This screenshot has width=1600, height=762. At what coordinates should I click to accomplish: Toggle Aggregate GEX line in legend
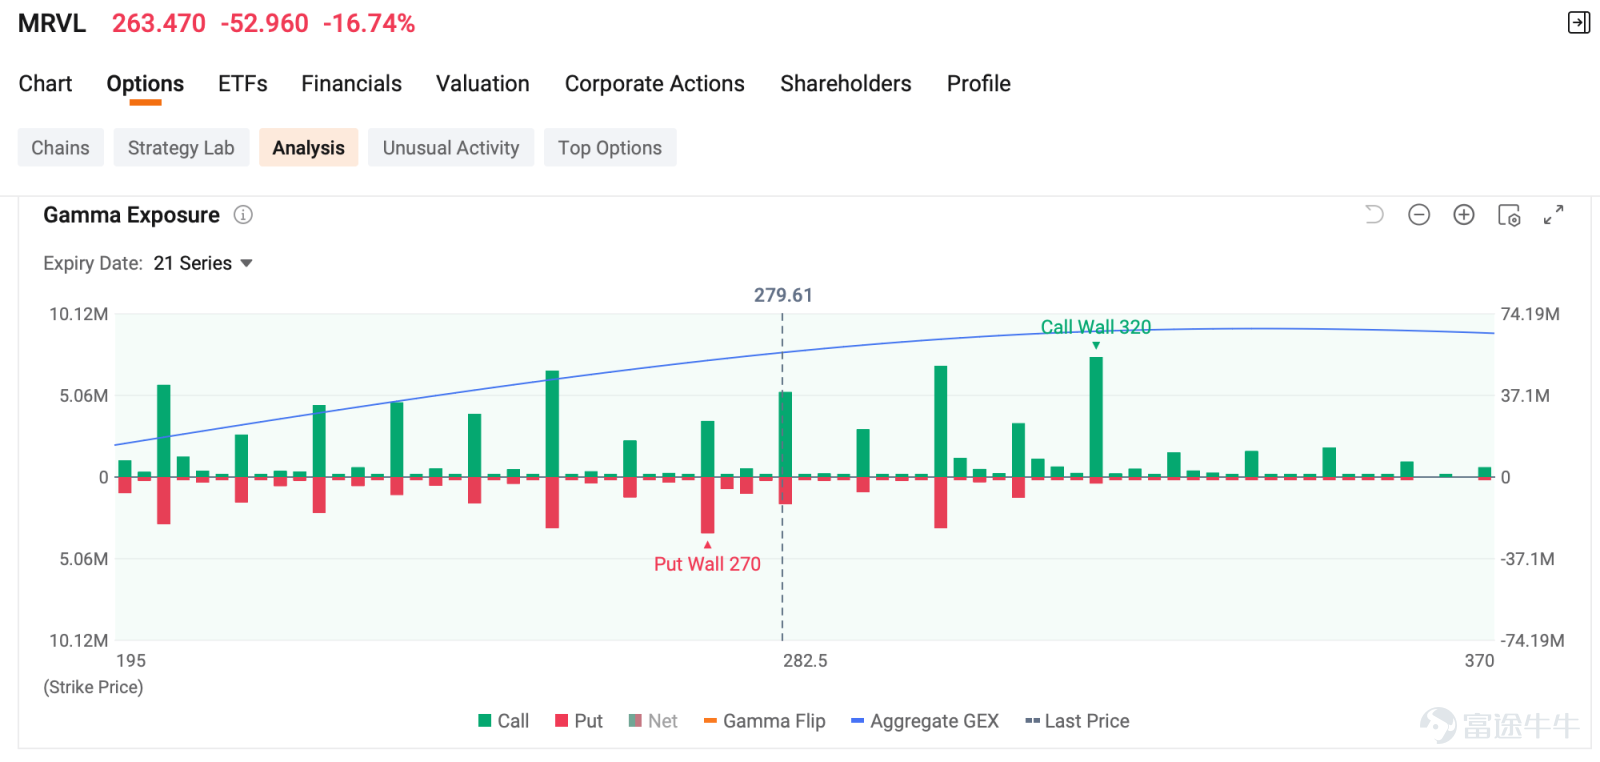tap(925, 721)
